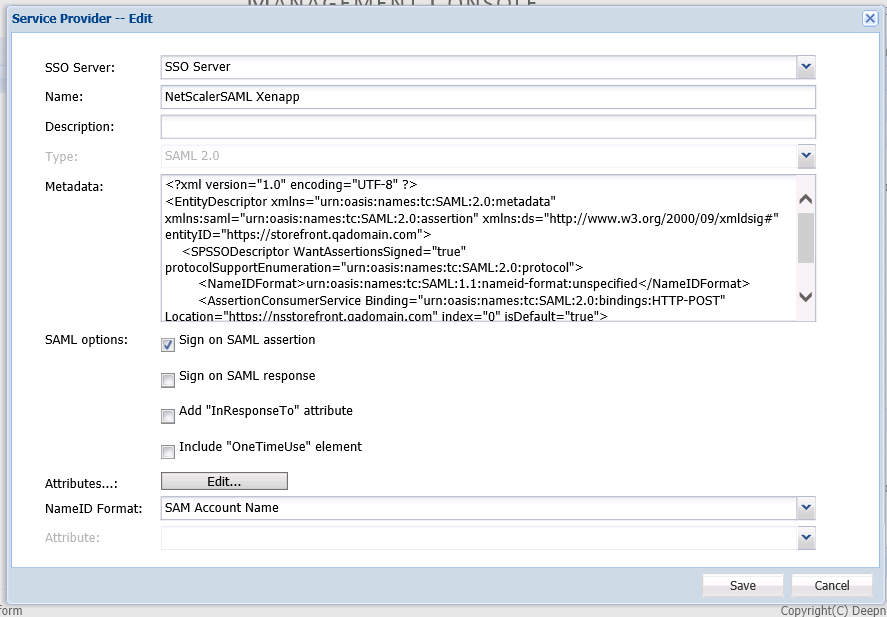The height and width of the screenshot is (617, 887).
Task: Expand the SSO Server dropdown arrow
Action: click(806, 67)
